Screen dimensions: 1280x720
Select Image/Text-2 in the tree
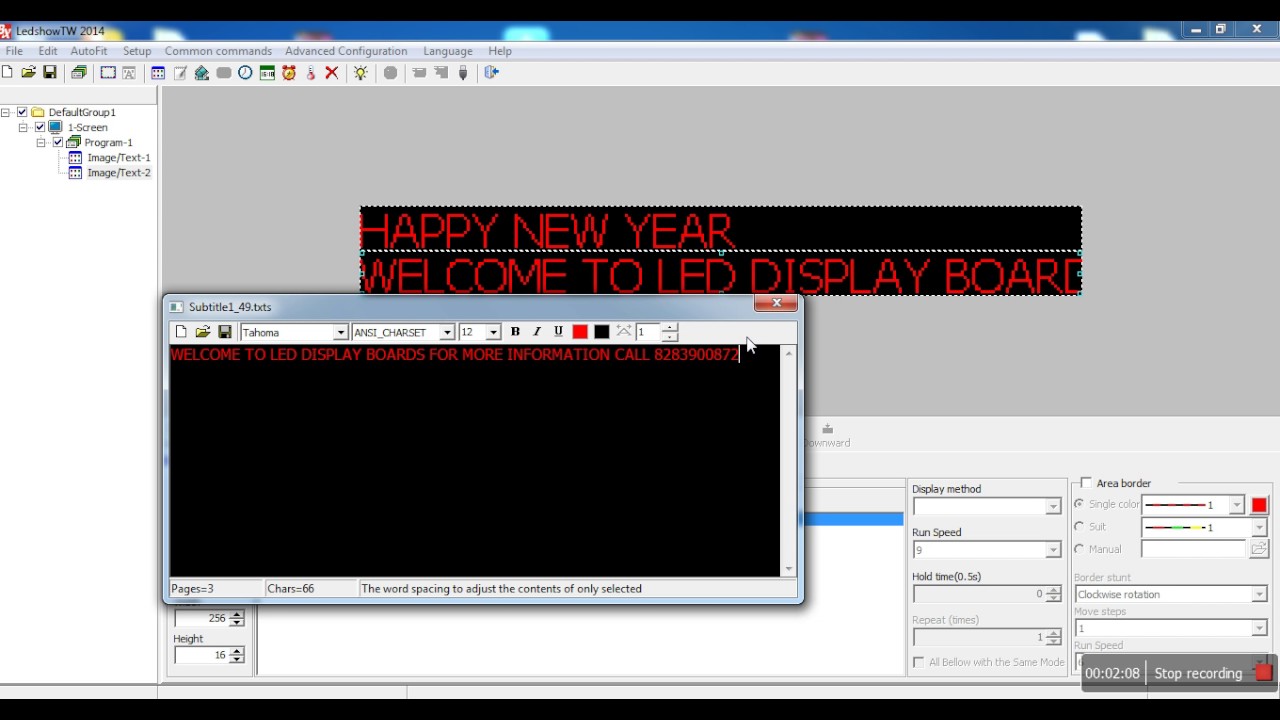point(118,172)
